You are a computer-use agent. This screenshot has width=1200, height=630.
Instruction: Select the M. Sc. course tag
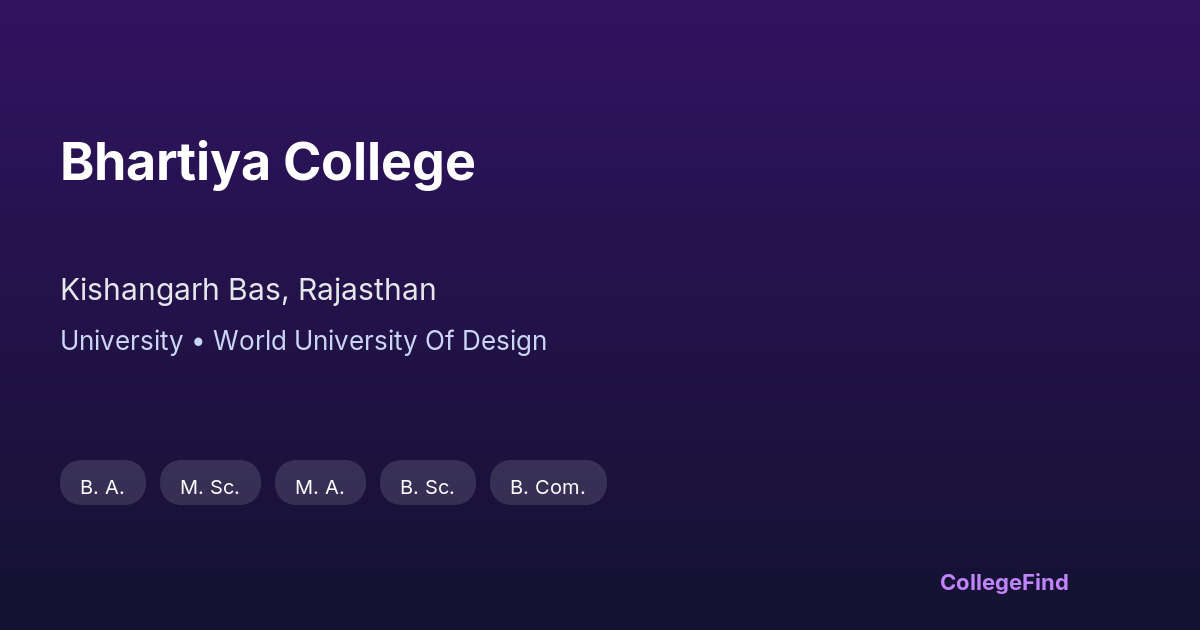point(210,487)
